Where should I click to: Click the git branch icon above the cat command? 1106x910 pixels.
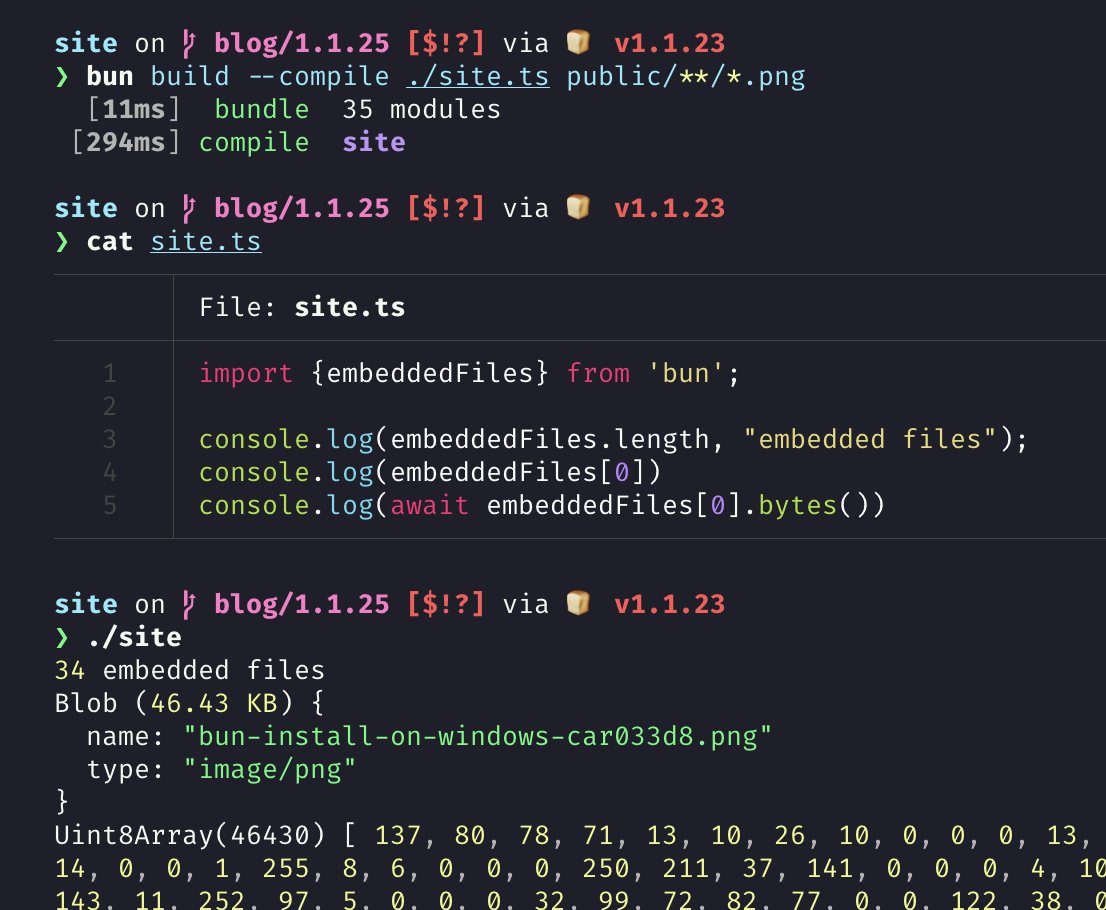tap(189, 208)
